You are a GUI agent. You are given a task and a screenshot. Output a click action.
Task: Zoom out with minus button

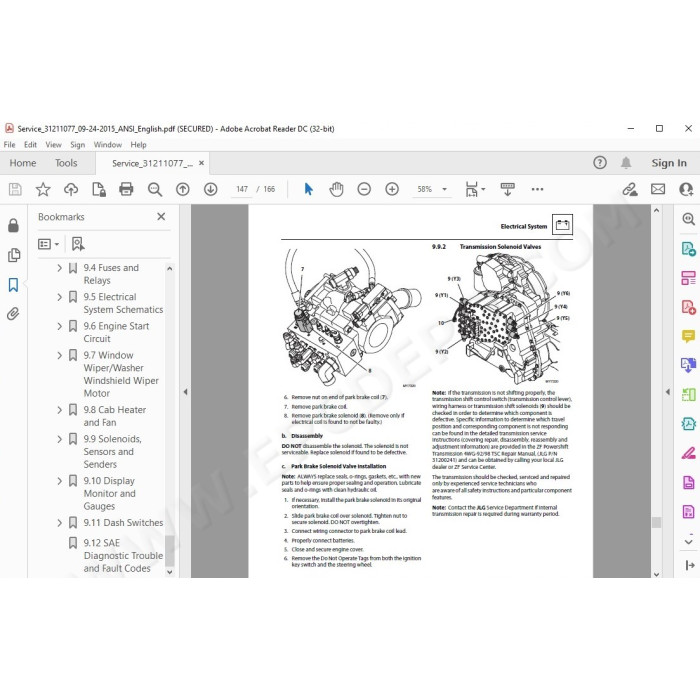364,189
